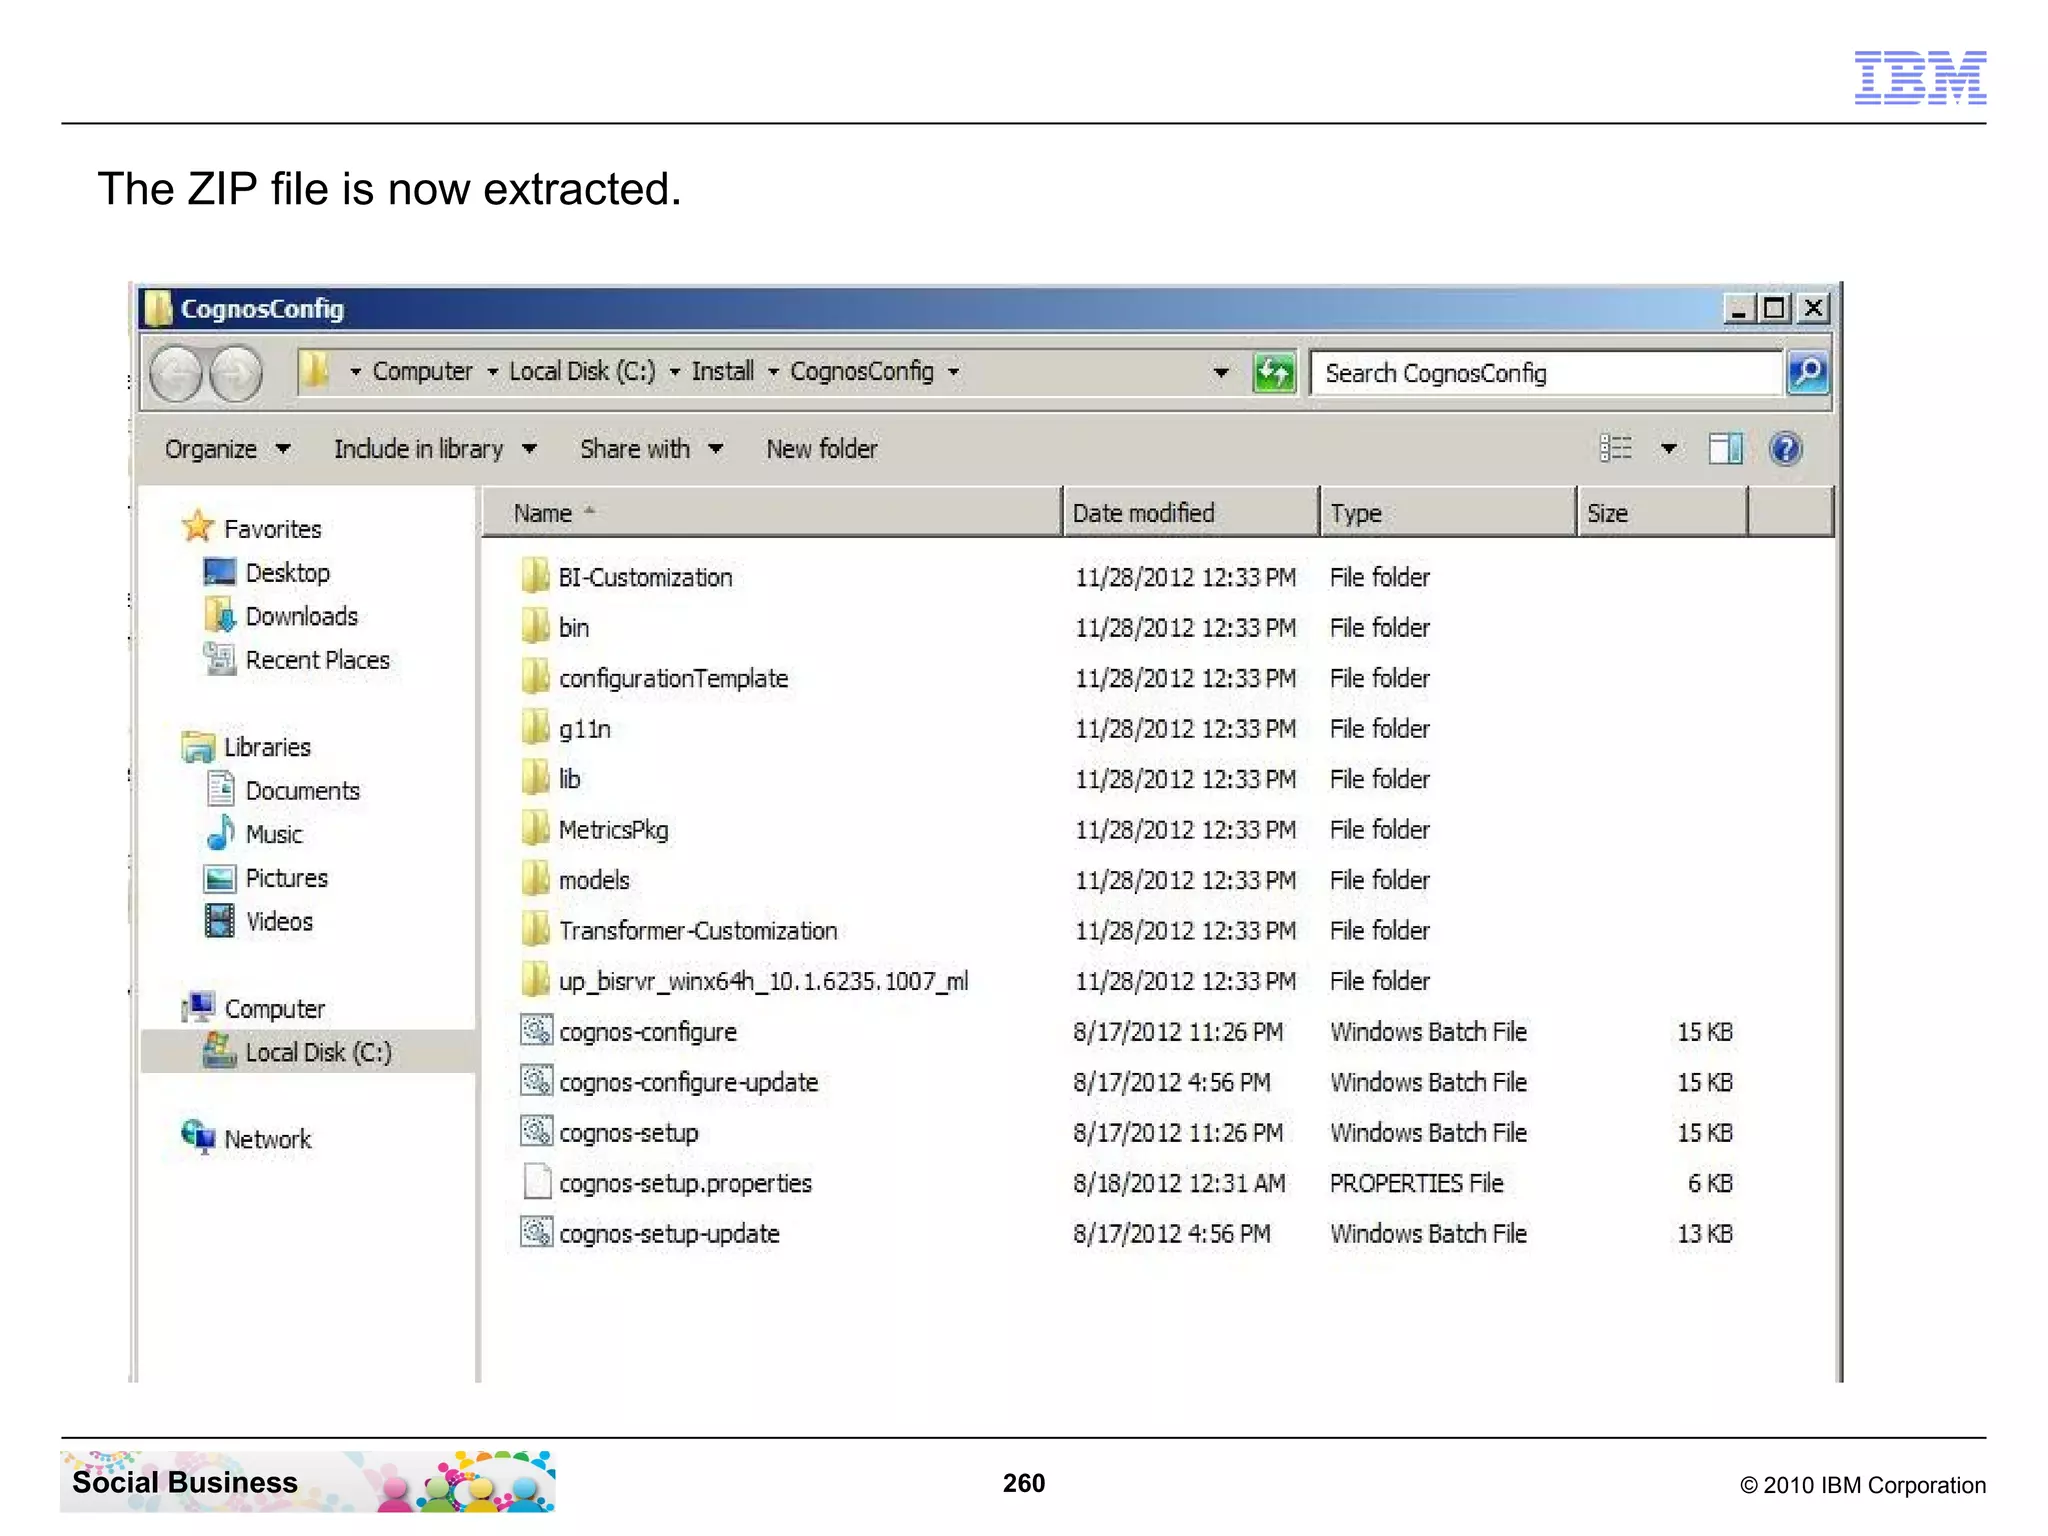2048x1536 pixels.
Task: Select the cognos-setup batch file icon
Action: tap(536, 1131)
